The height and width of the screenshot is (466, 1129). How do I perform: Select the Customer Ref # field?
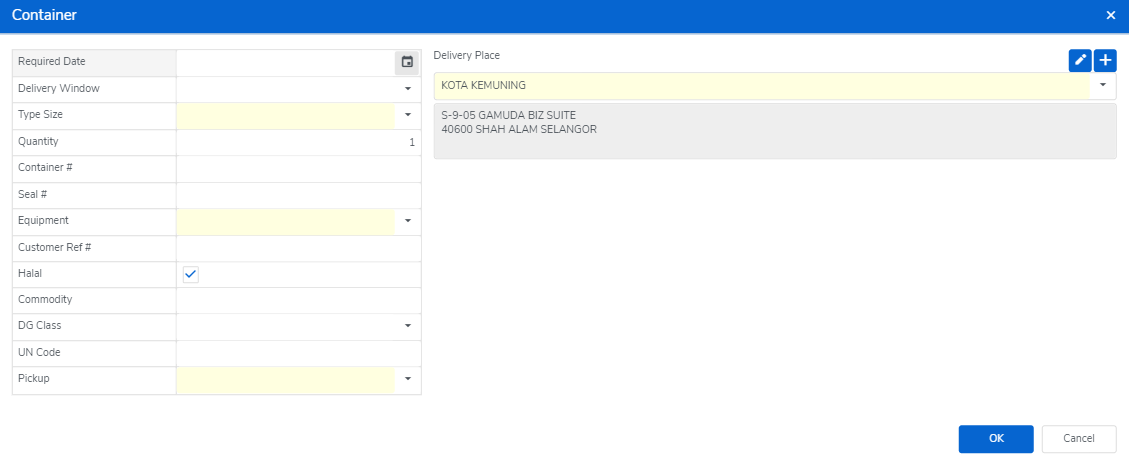point(297,247)
